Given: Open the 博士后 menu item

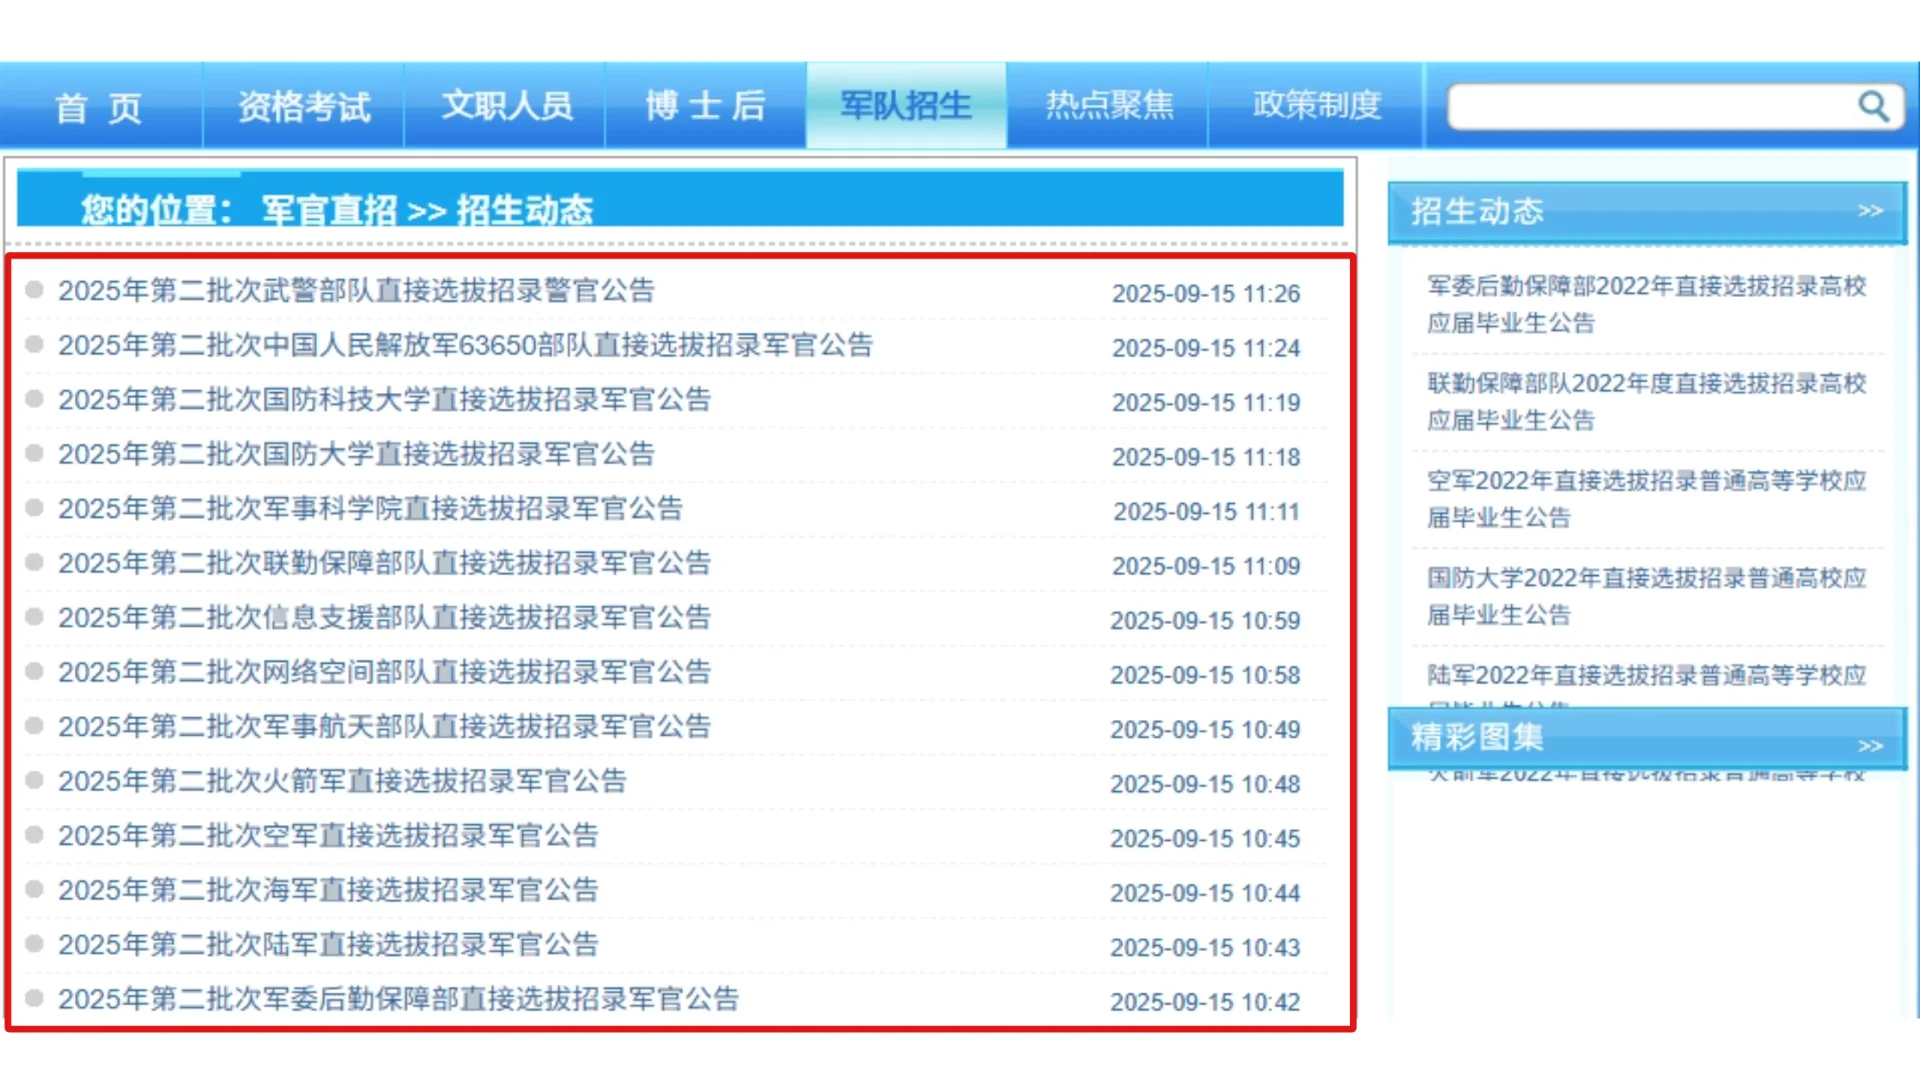Looking at the screenshot, I should [706, 106].
